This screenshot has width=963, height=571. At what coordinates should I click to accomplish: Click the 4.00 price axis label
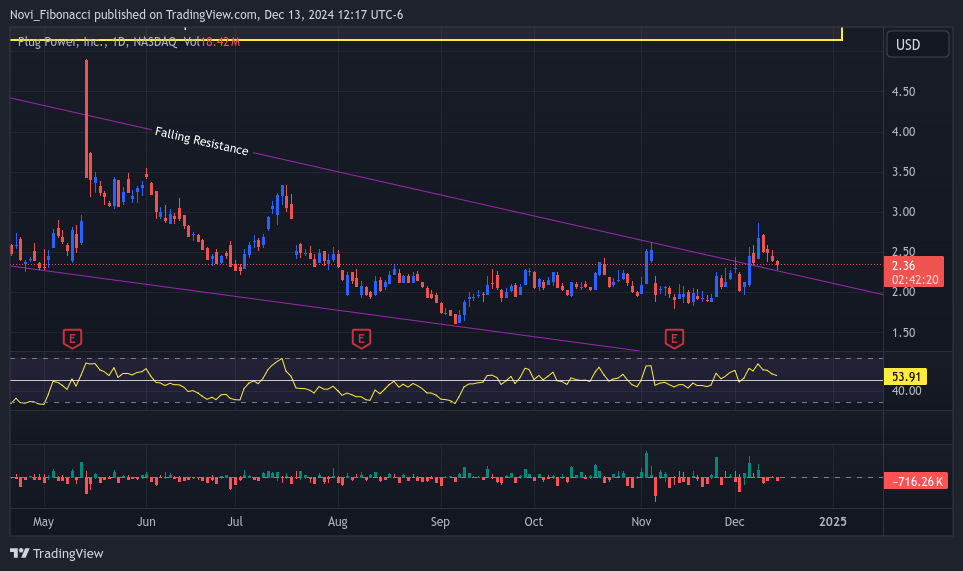tap(903, 131)
